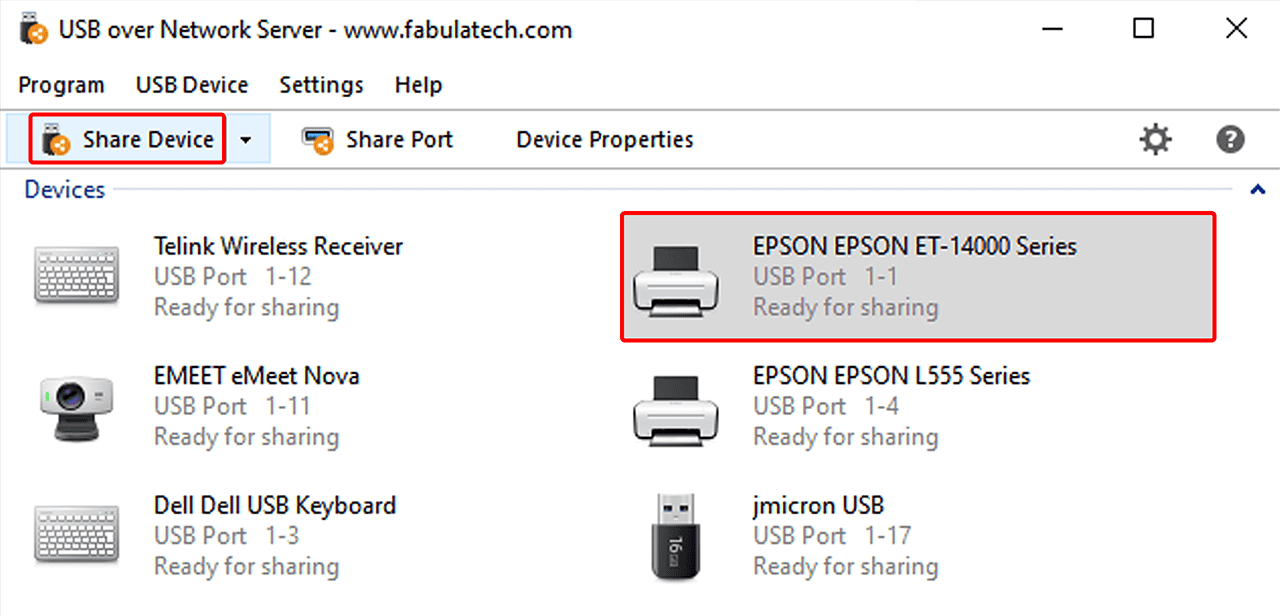Open settings via the gear icon
The height and width of the screenshot is (616, 1280).
click(x=1156, y=140)
